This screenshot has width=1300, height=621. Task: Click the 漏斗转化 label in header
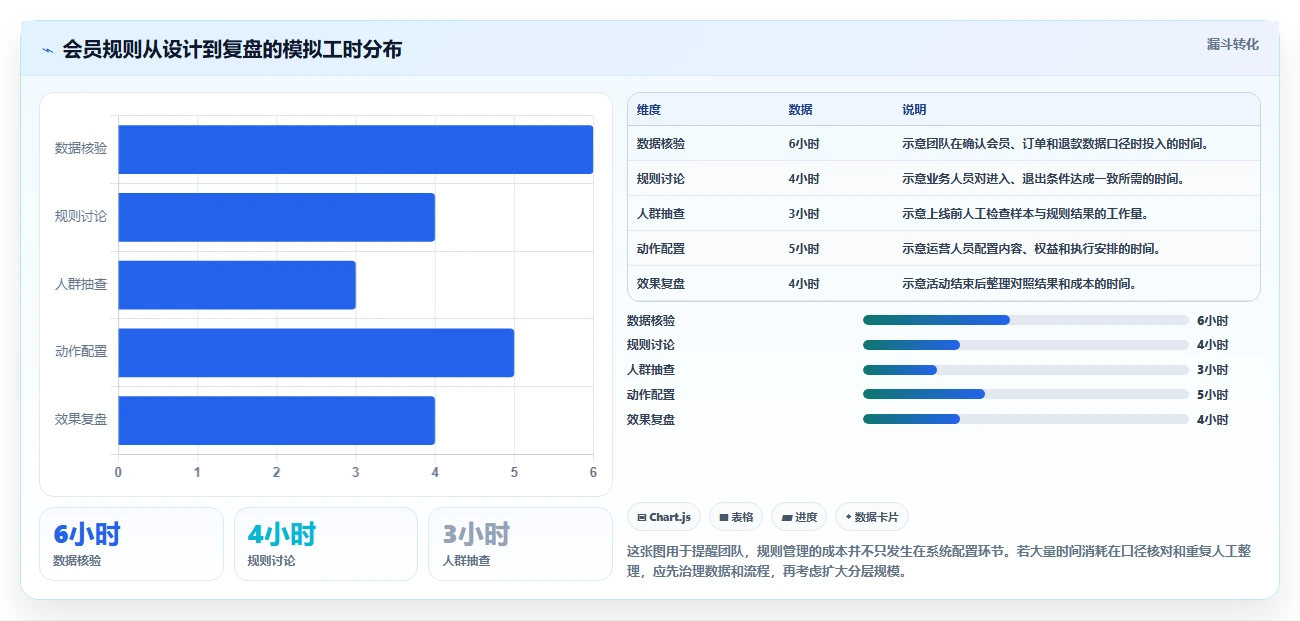(x=1232, y=45)
